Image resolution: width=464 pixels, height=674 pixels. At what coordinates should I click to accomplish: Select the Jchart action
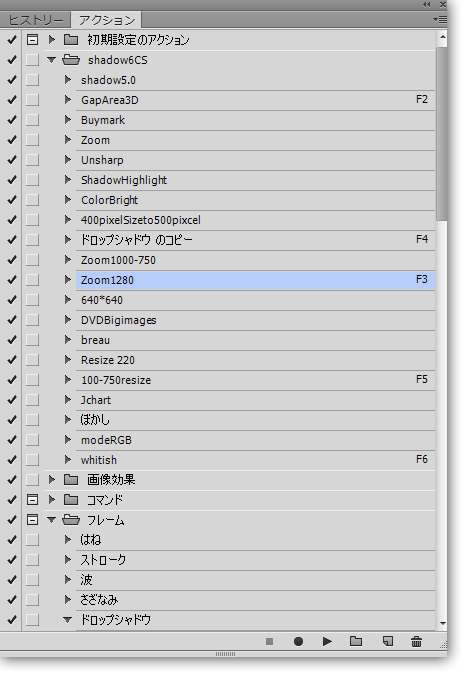(x=255, y=400)
